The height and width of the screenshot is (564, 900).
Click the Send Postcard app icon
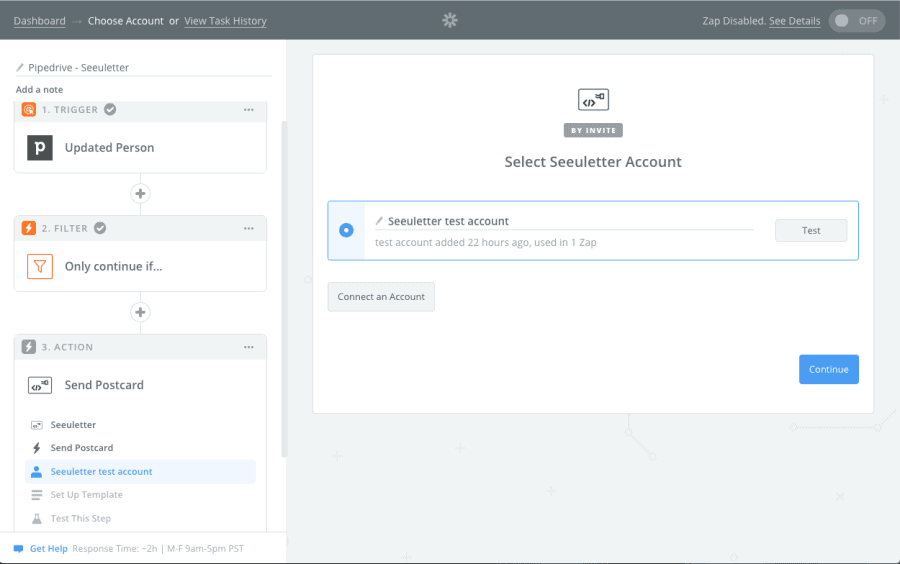pyautogui.click(x=40, y=385)
